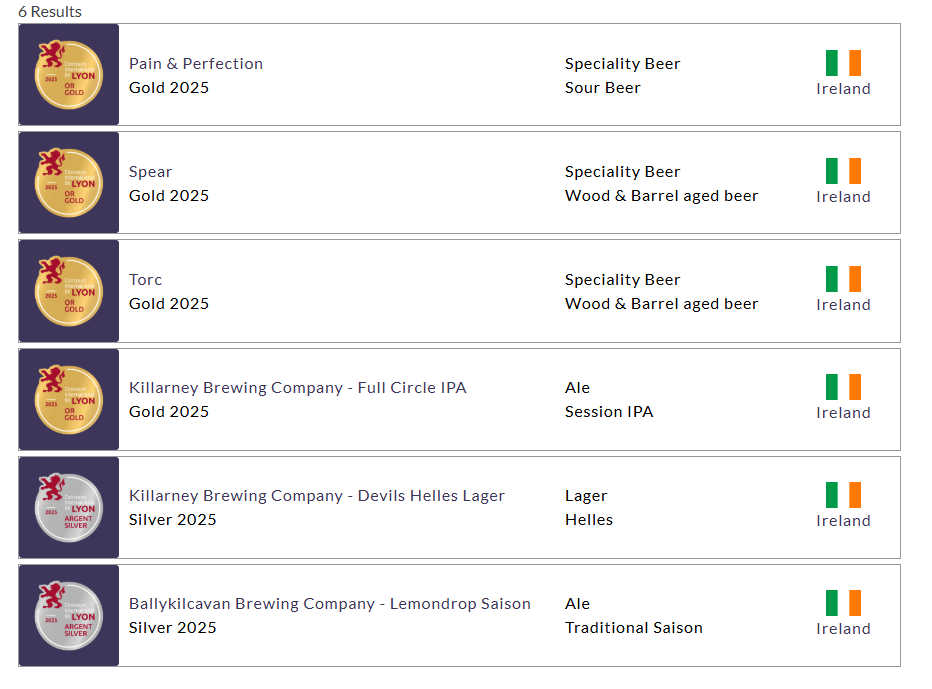Open Ballykilcavan Brewing Company Lemondrop Saison

pyautogui.click(x=330, y=604)
